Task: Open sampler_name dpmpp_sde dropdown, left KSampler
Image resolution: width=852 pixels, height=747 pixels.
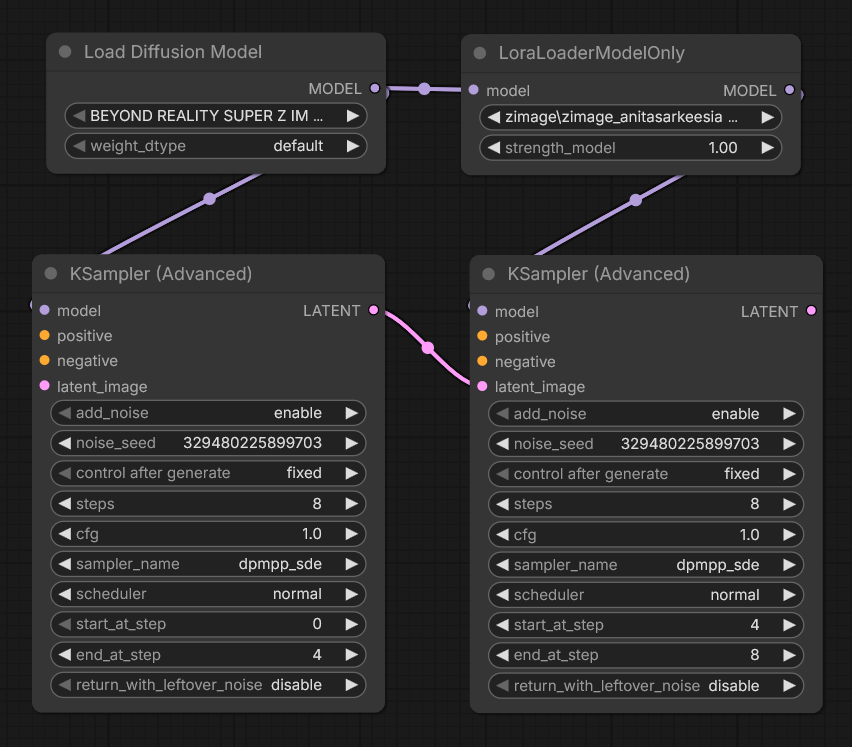Action: (208, 564)
